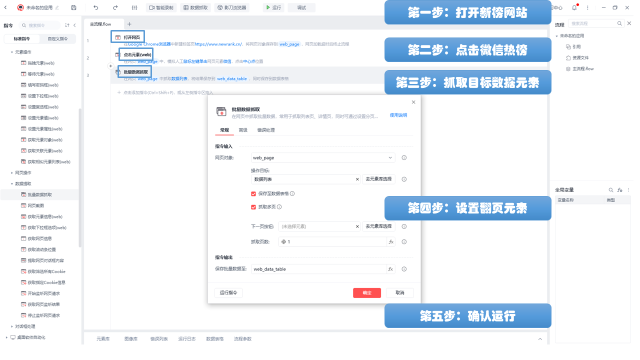640x360 pixels.
Task: Collapse the instruction panel with the arrow icon
Action: pyautogui.click(x=75, y=25)
